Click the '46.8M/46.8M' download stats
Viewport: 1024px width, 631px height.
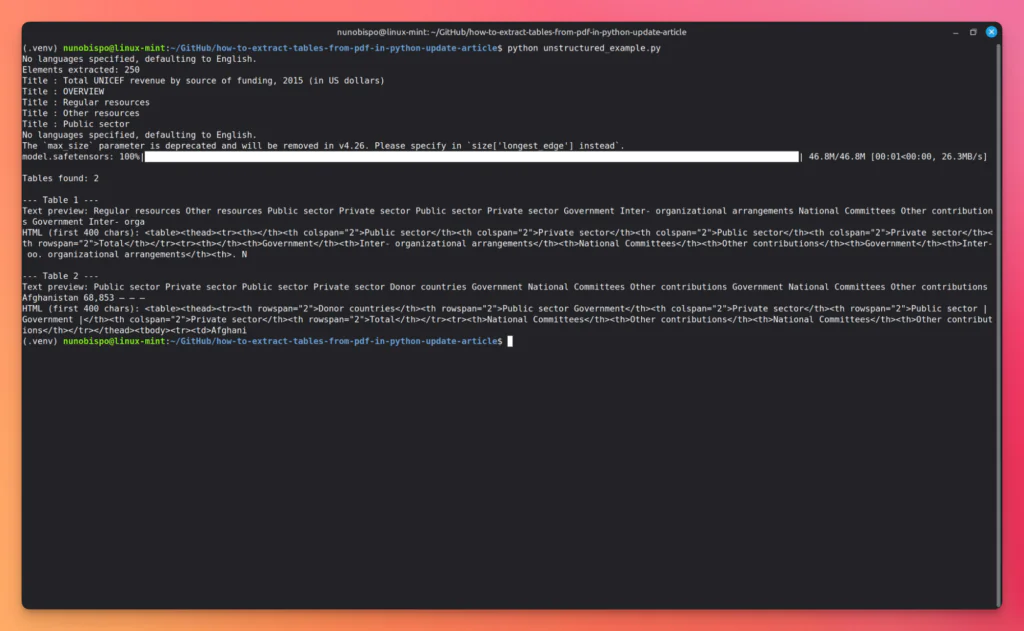pos(837,157)
